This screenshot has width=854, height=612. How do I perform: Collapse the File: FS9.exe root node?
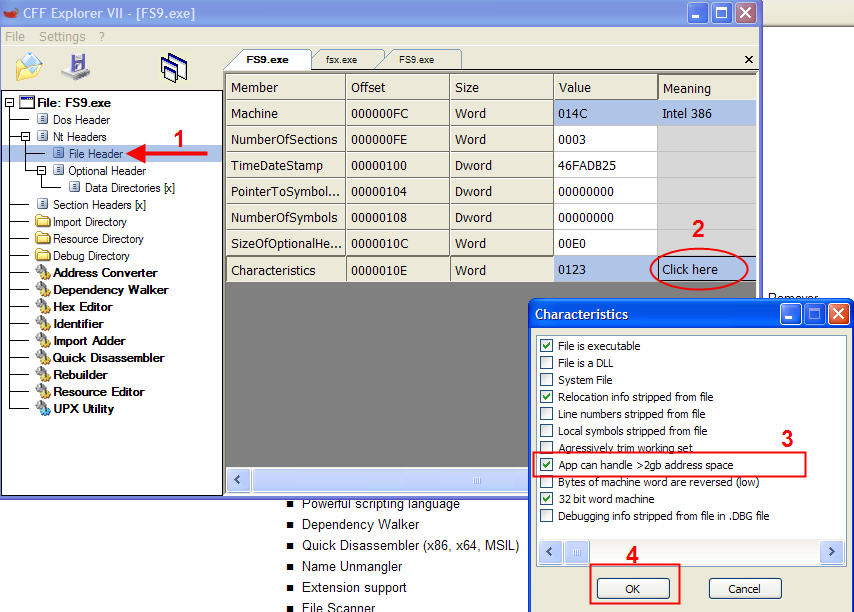tap(10, 102)
